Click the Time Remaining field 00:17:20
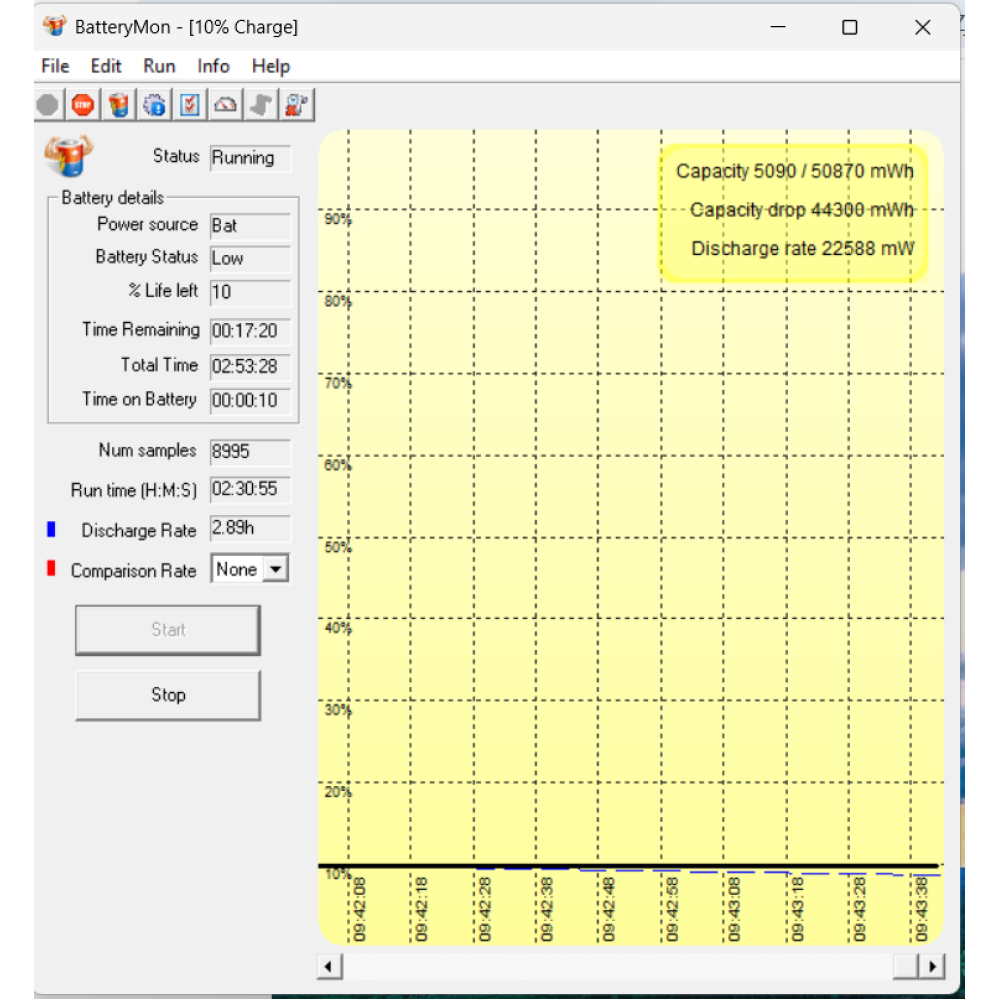Image resolution: width=1000 pixels, height=1000 pixels. click(x=250, y=330)
